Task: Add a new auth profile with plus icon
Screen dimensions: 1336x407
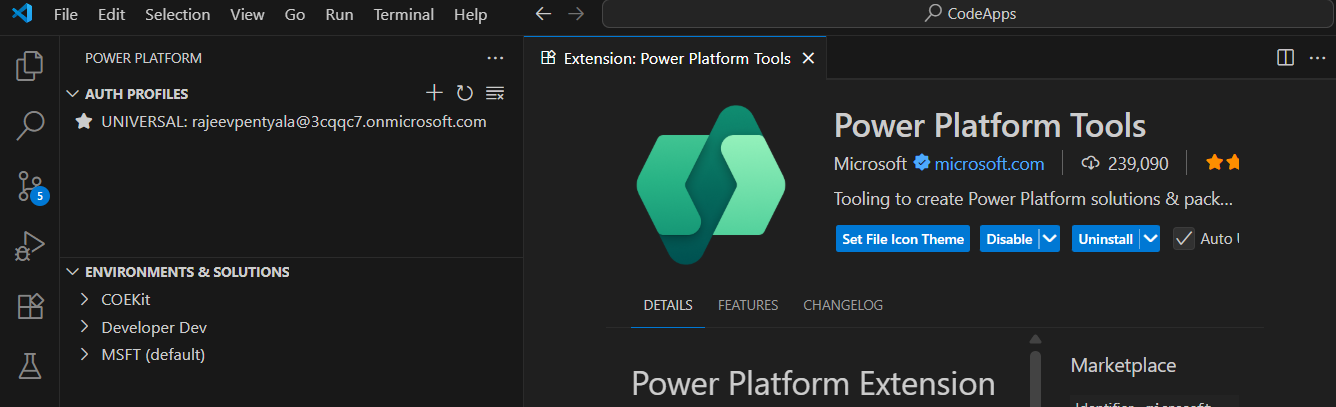Action: coord(434,93)
